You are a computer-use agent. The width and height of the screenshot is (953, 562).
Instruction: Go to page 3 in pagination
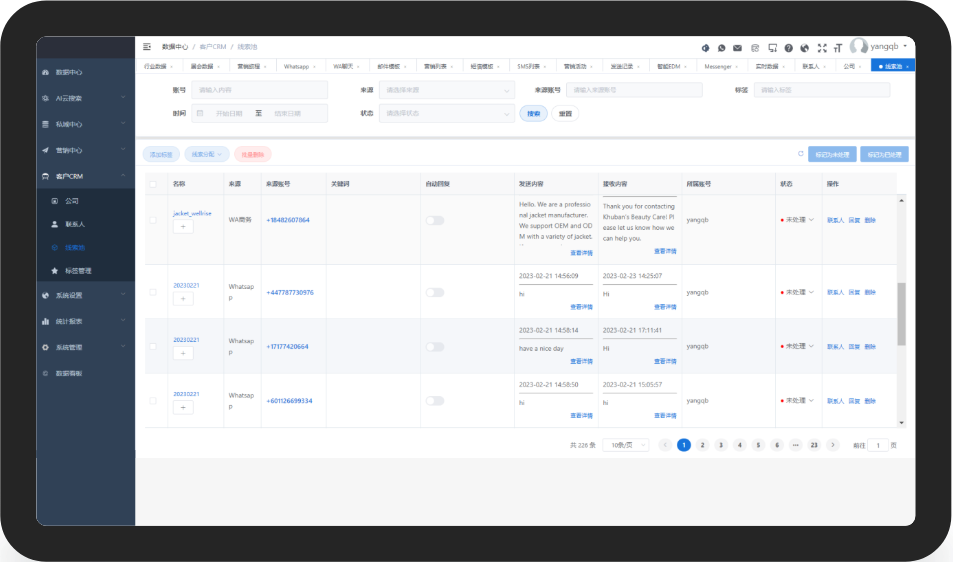click(x=721, y=445)
